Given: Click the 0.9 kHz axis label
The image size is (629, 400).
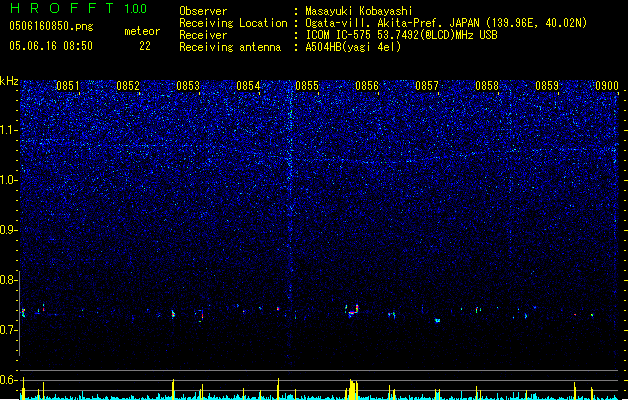Looking at the screenshot, I should tap(9, 230).
